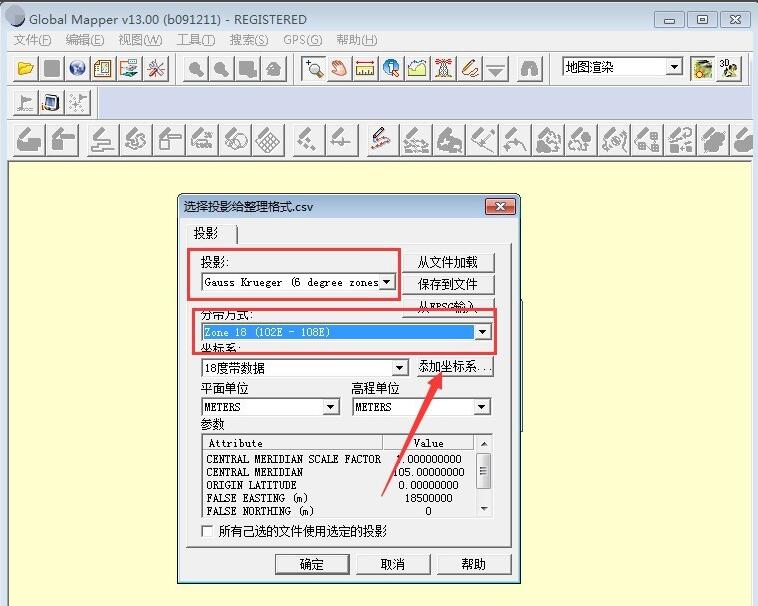Image resolution: width=758 pixels, height=606 pixels.
Task: Open the 工具(T) menu
Action: click(196, 40)
